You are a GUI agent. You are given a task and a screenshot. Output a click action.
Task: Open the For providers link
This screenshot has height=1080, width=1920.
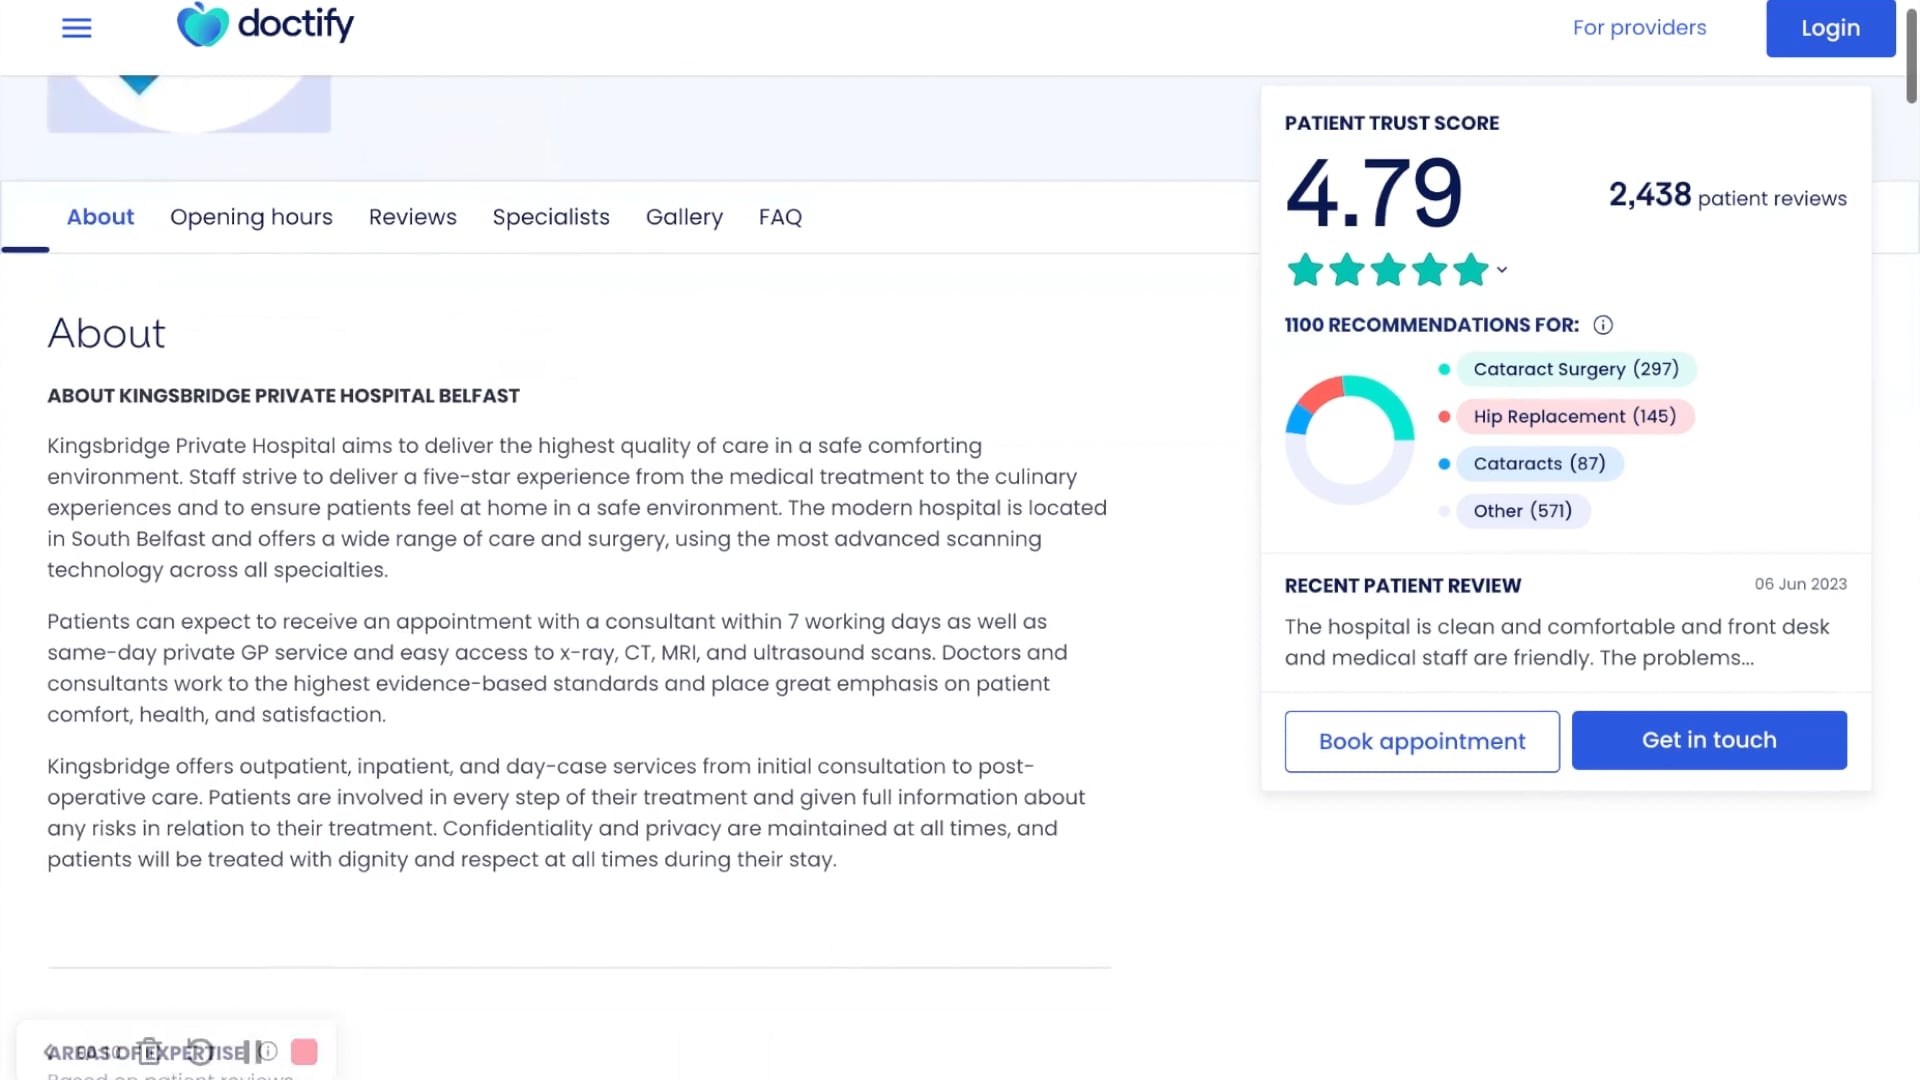pyautogui.click(x=1639, y=28)
